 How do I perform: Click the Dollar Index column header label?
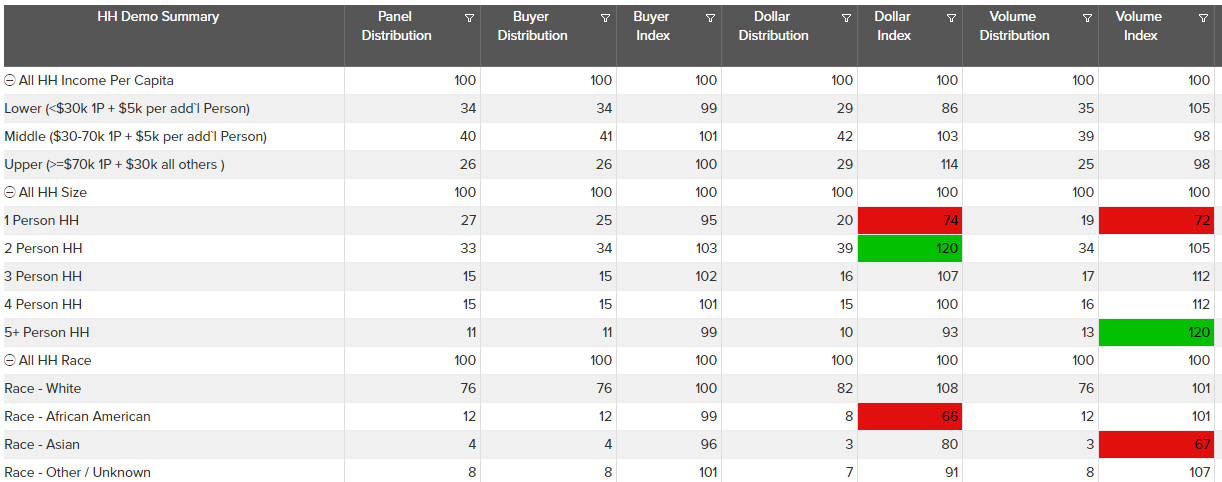pos(892,26)
